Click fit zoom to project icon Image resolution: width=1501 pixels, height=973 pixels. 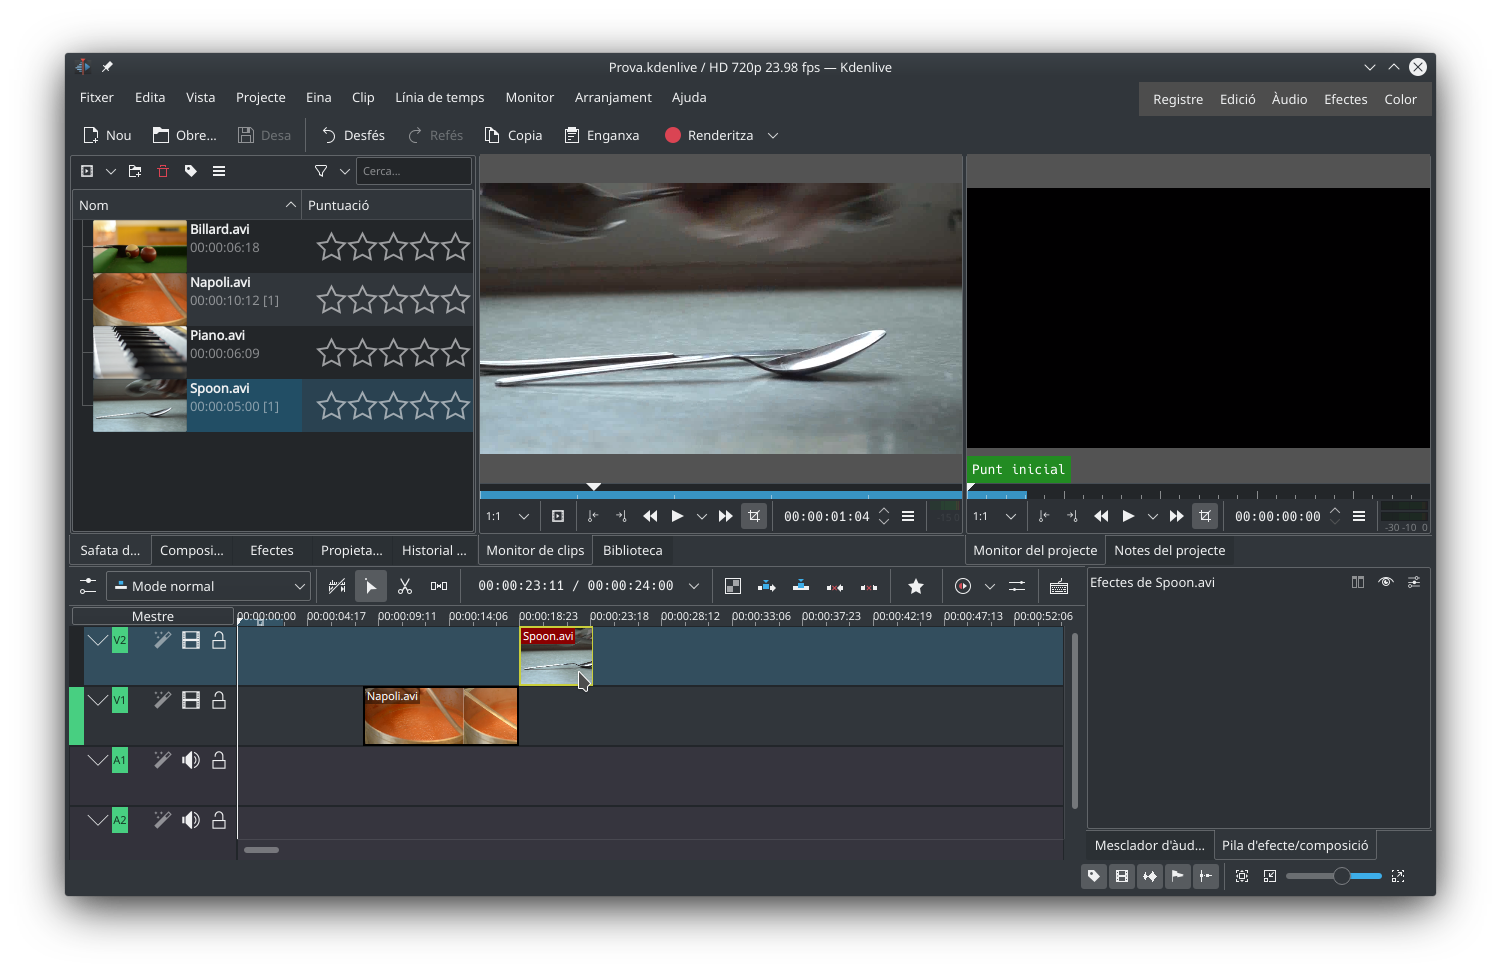tap(1242, 876)
